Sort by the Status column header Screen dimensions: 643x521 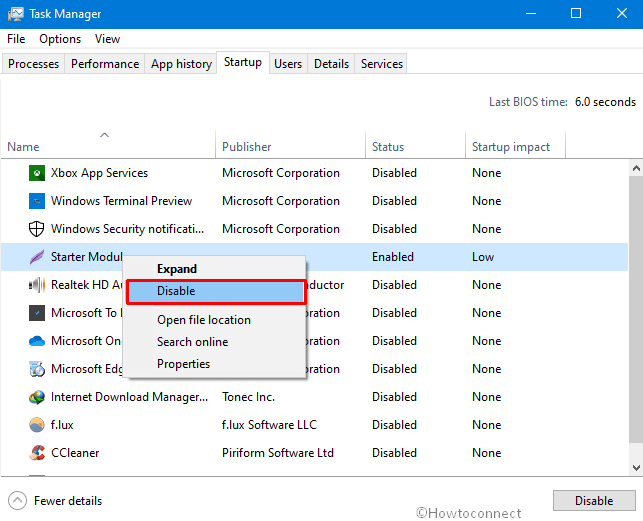[415, 144]
